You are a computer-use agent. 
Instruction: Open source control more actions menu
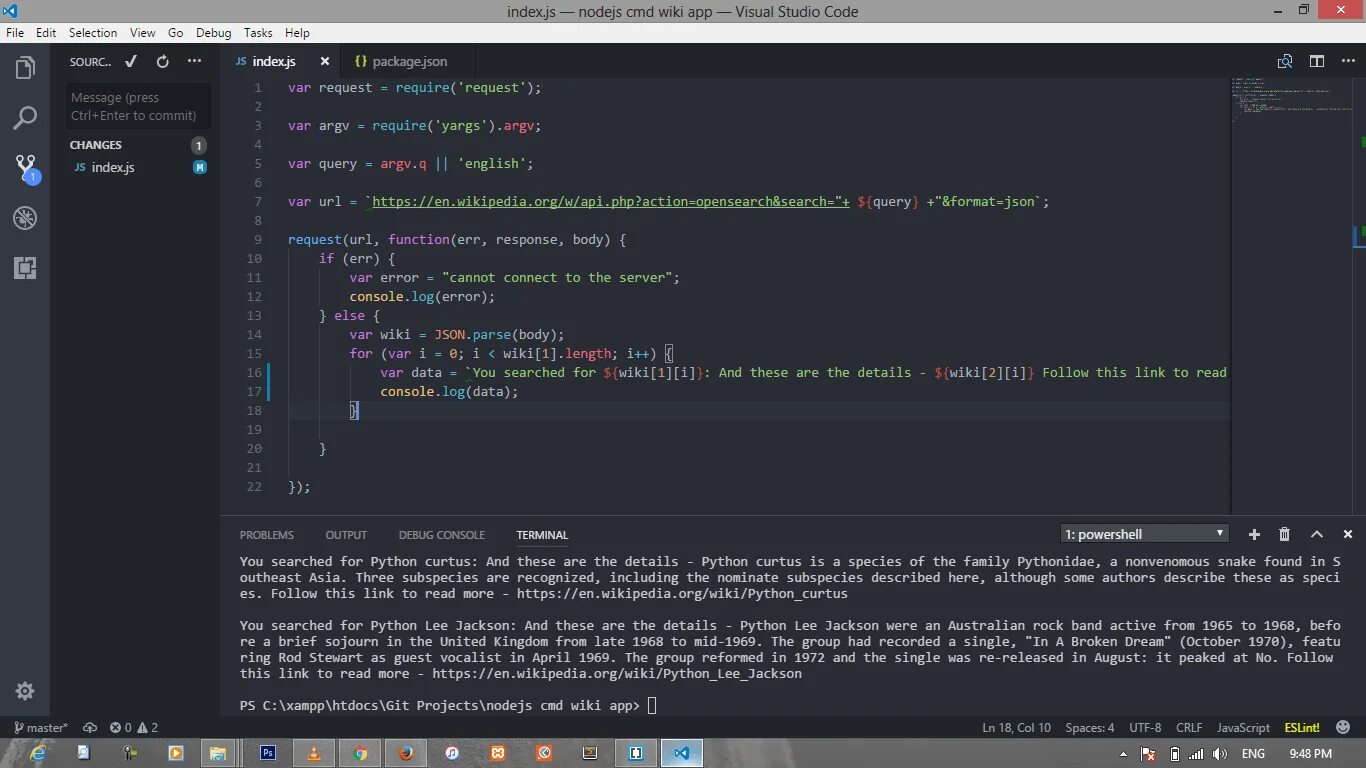(x=196, y=61)
